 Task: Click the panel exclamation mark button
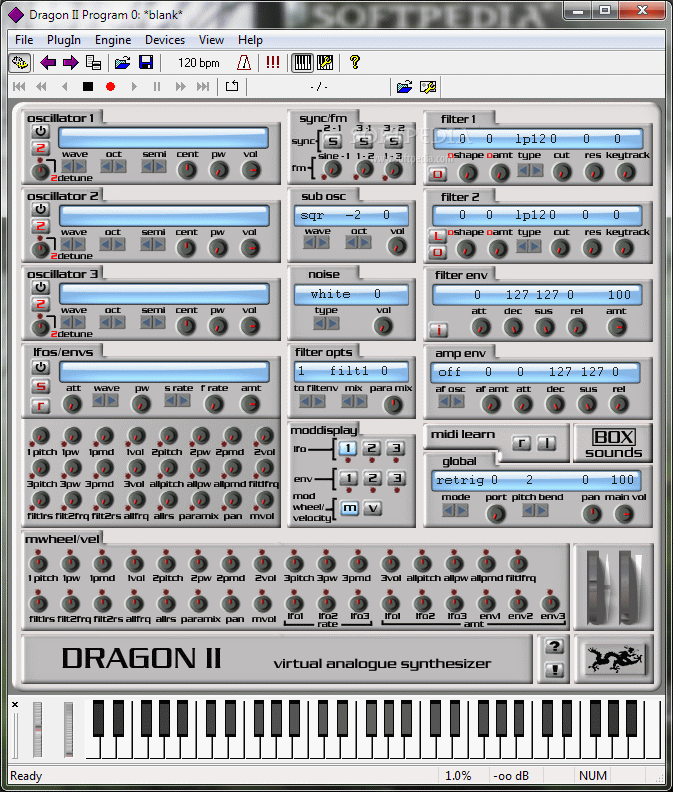click(x=554, y=670)
